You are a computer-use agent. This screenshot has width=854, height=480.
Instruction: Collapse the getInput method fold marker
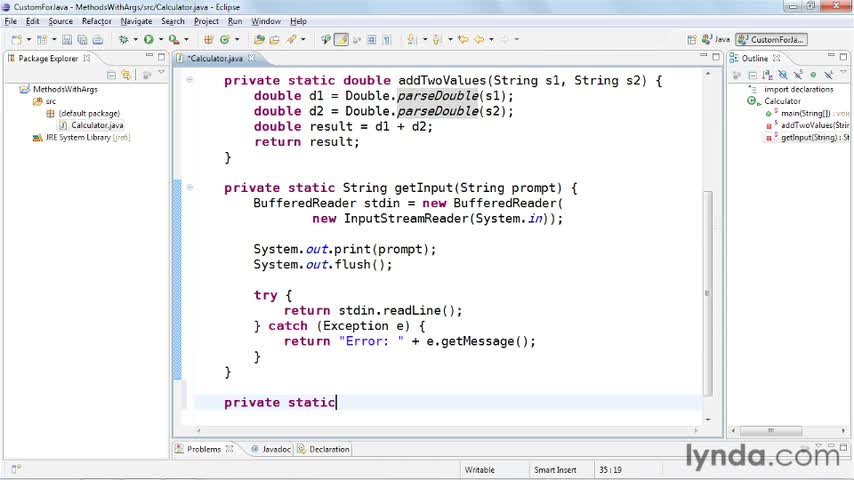[190, 187]
